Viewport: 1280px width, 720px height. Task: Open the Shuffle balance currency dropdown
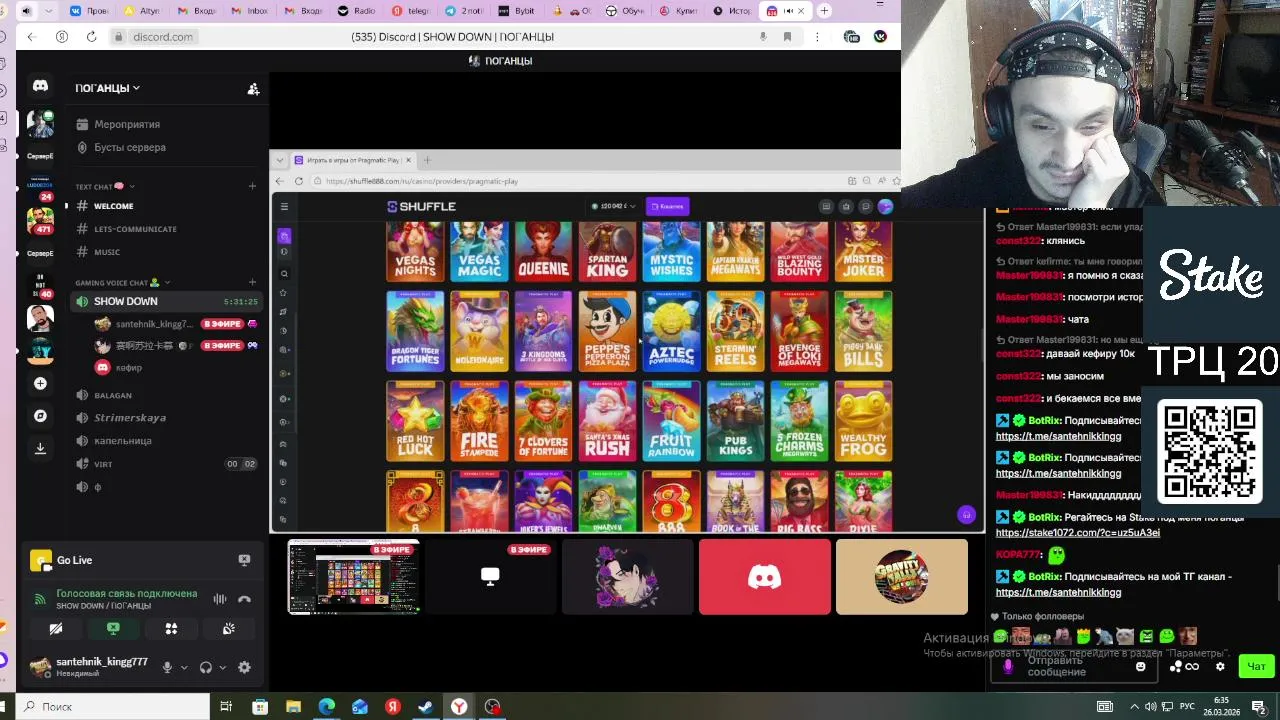click(x=614, y=206)
